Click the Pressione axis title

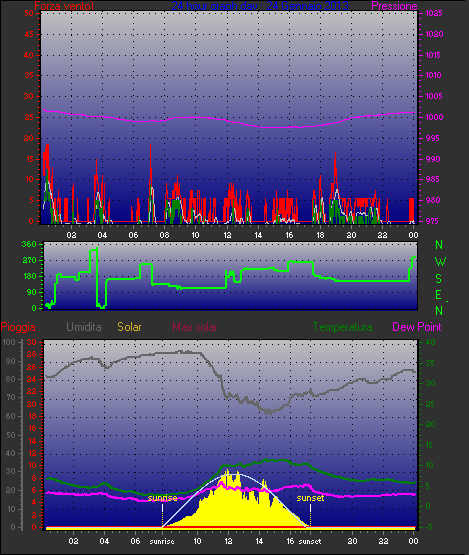click(x=394, y=6)
